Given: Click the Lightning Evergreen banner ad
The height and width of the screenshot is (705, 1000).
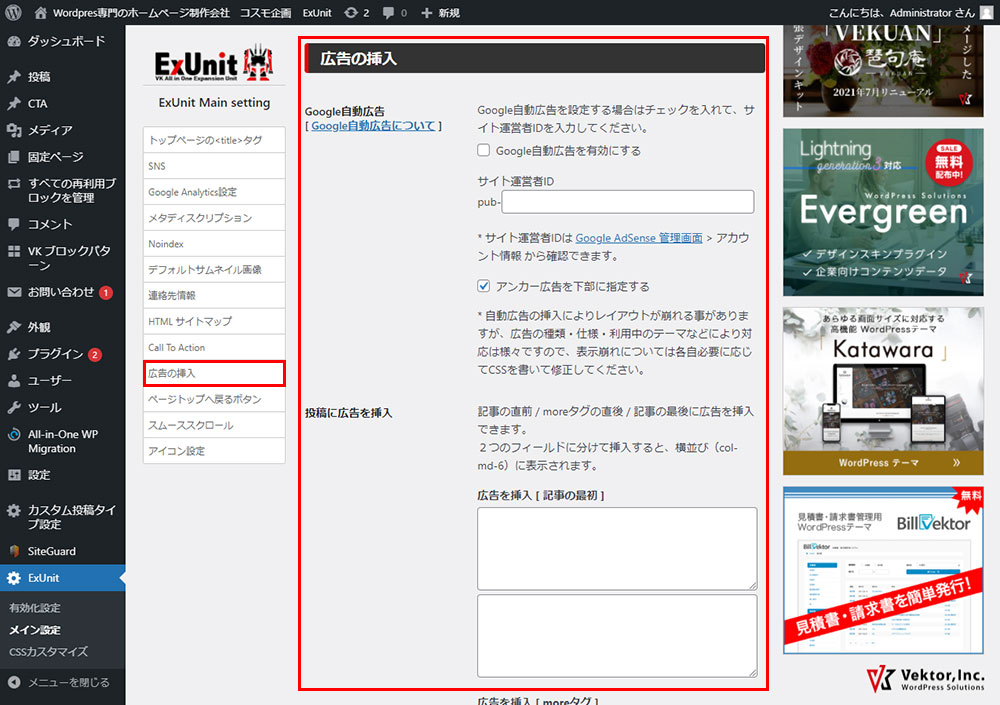Looking at the screenshot, I should click(x=883, y=212).
